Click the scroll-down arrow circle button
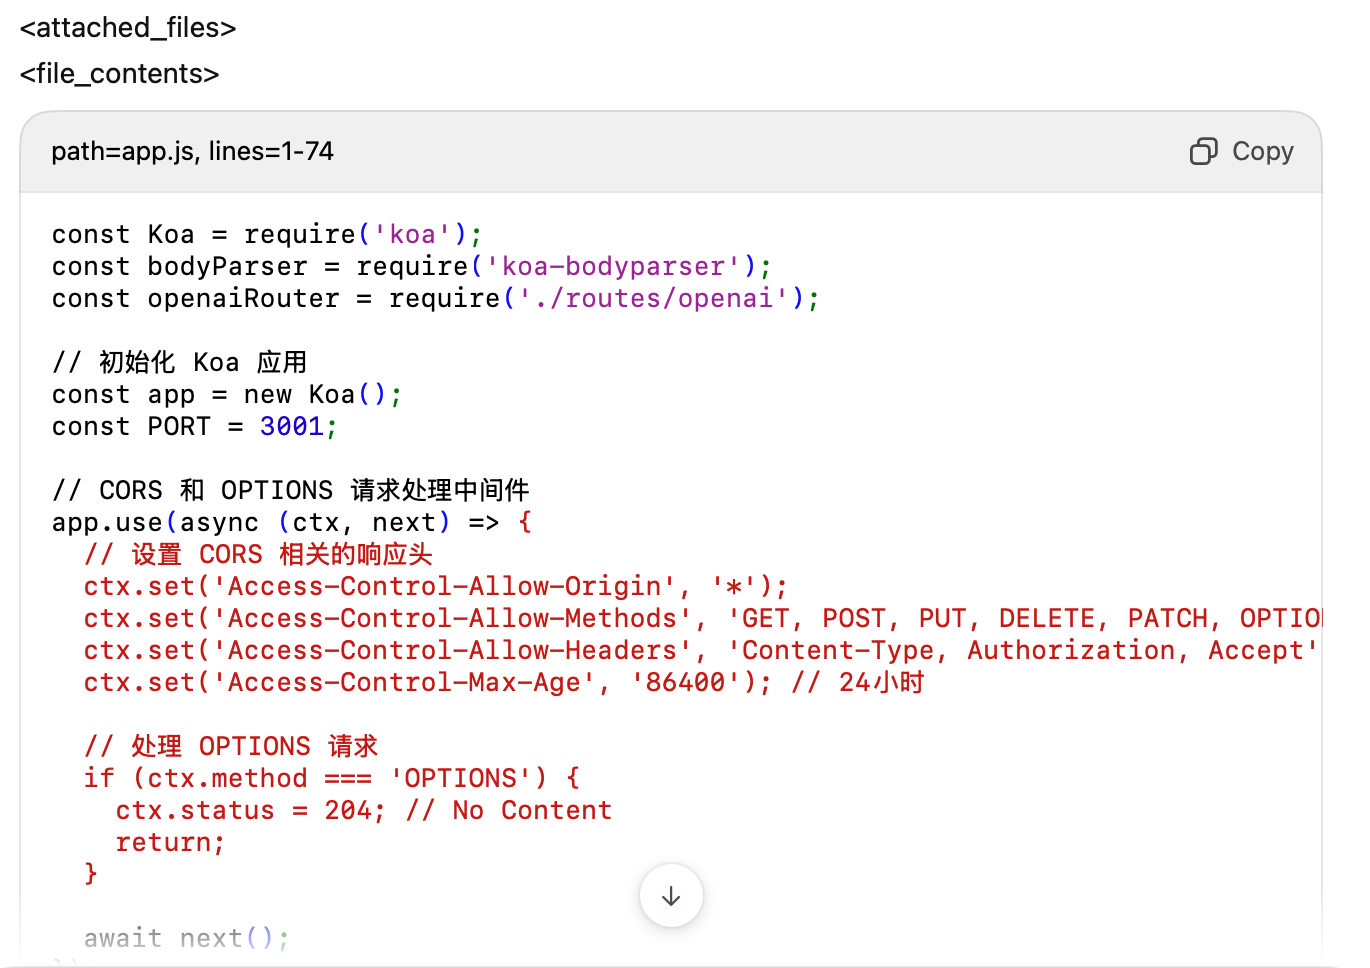1370x968 pixels. pos(670,896)
